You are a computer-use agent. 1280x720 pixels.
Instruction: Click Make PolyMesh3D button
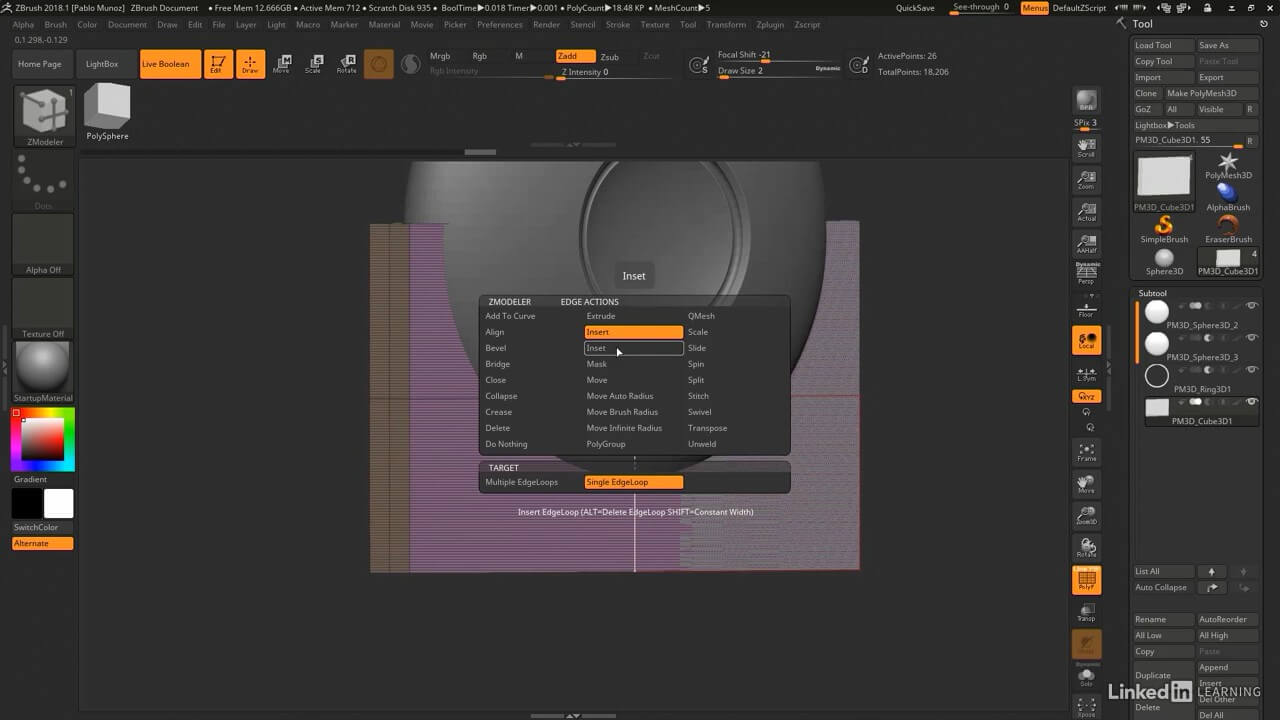coord(1210,93)
